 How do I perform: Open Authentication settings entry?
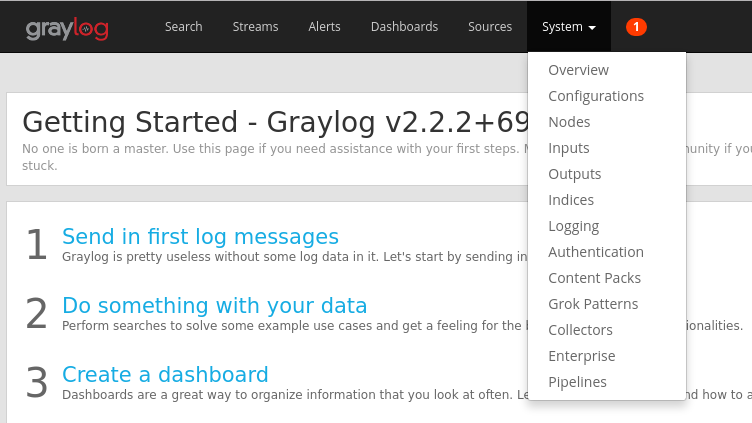click(x=596, y=252)
